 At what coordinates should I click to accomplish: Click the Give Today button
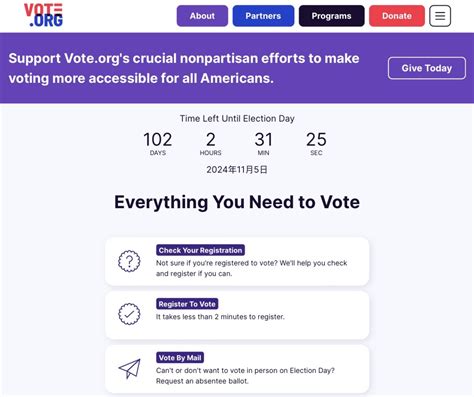427,68
